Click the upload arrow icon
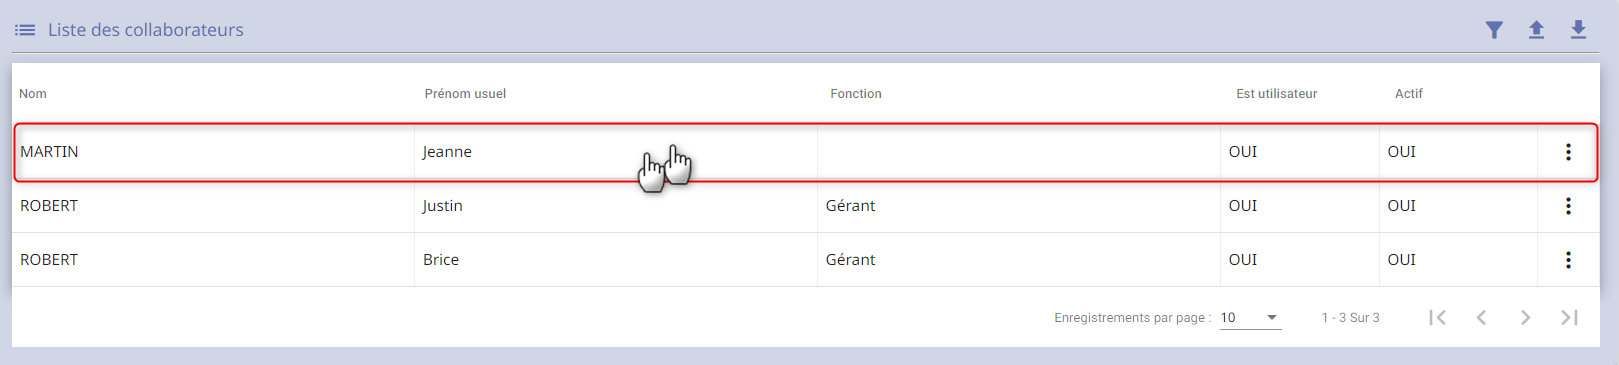Image resolution: width=1619 pixels, height=365 pixels. (x=1536, y=30)
